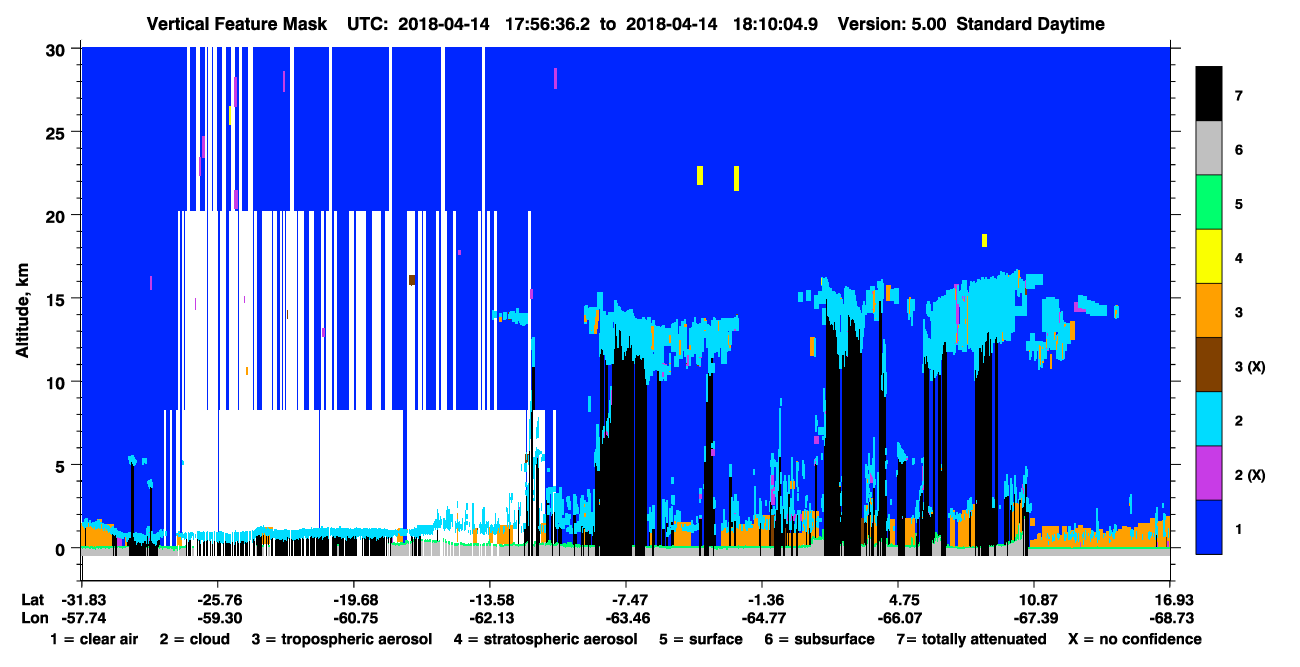Click latitude value -1.36
The width and height of the screenshot is (1300, 667).
pyautogui.click(x=762, y=600)
